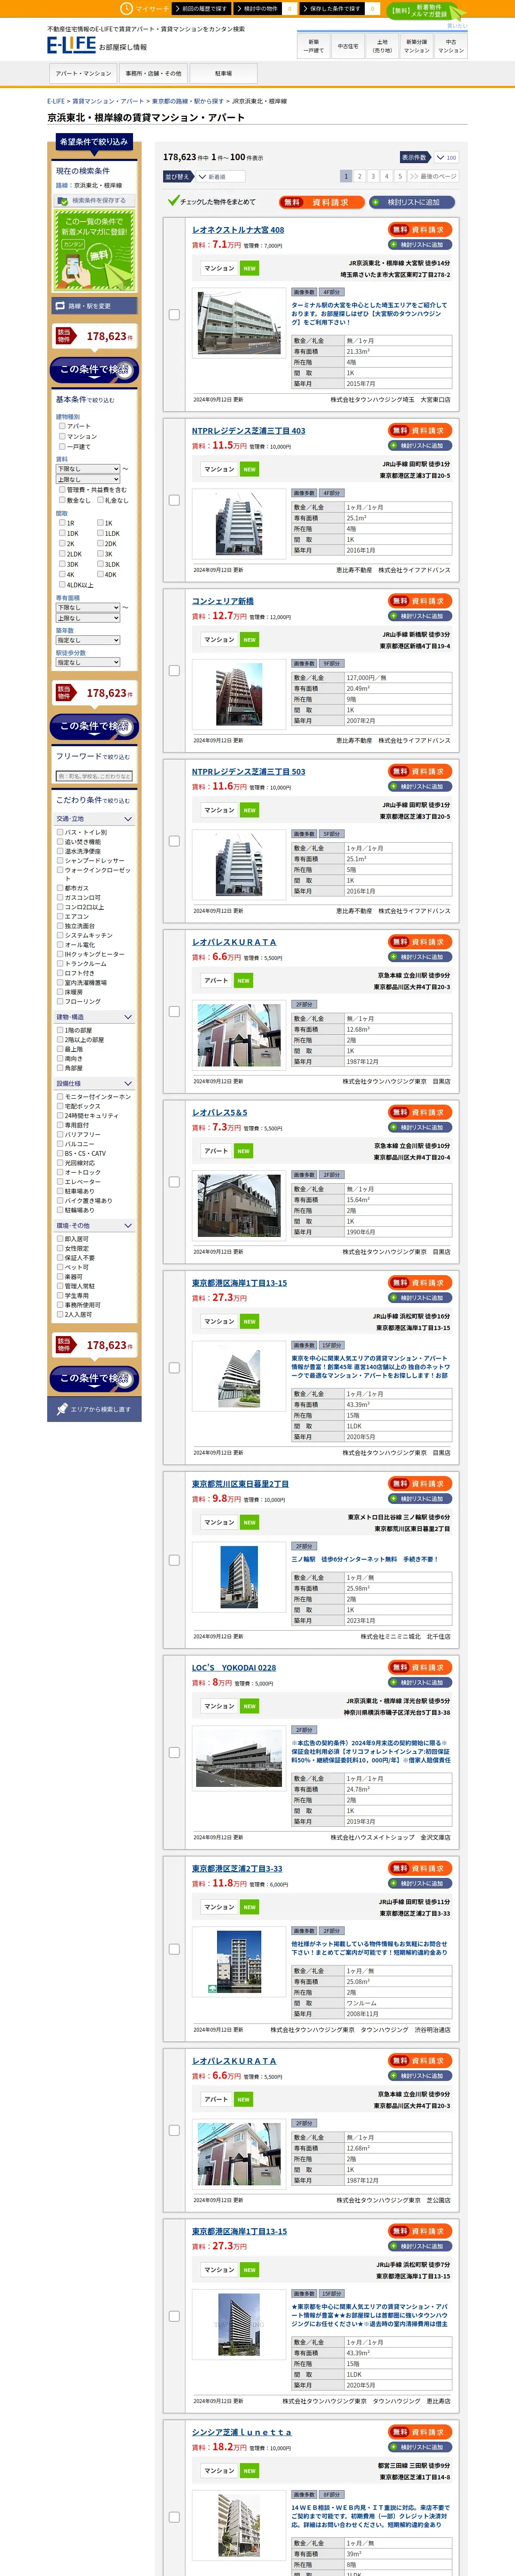Screen dimensions: 515x2576
Task: Enable 管理費・共益費を含む option
Action: click(62, 490)
